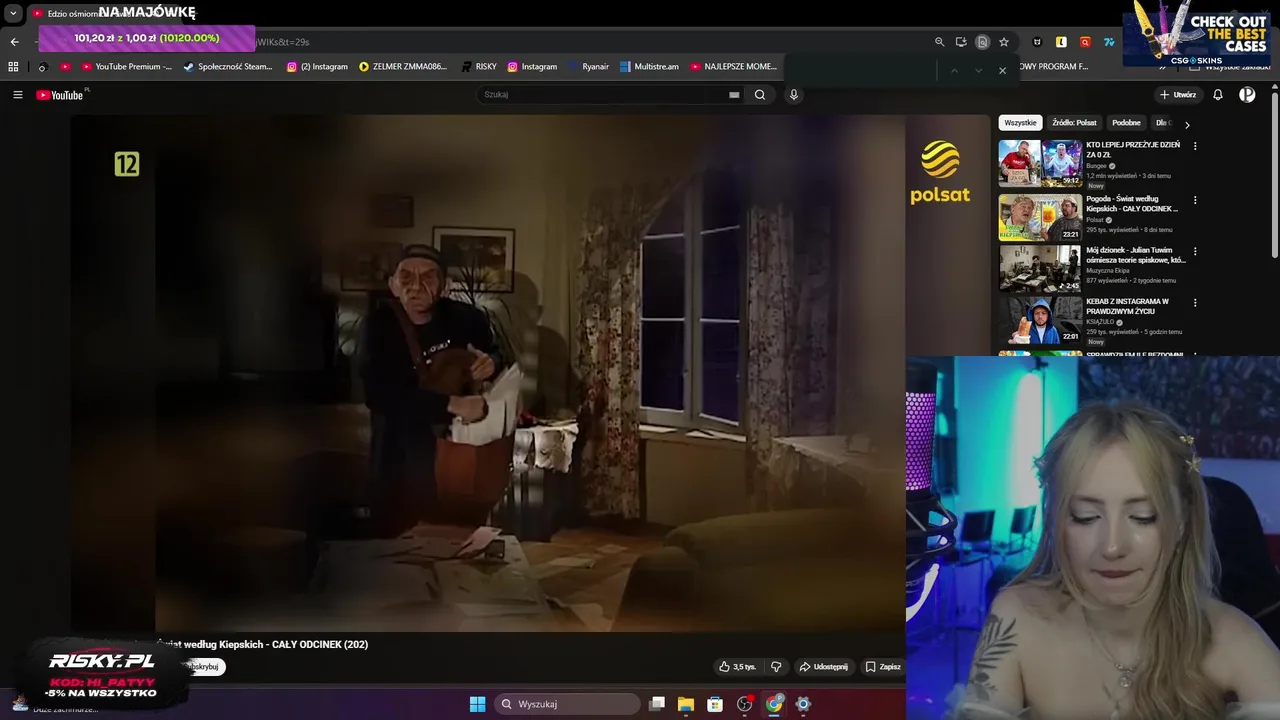Click the YouTube search magnifier button

[760, 95]
